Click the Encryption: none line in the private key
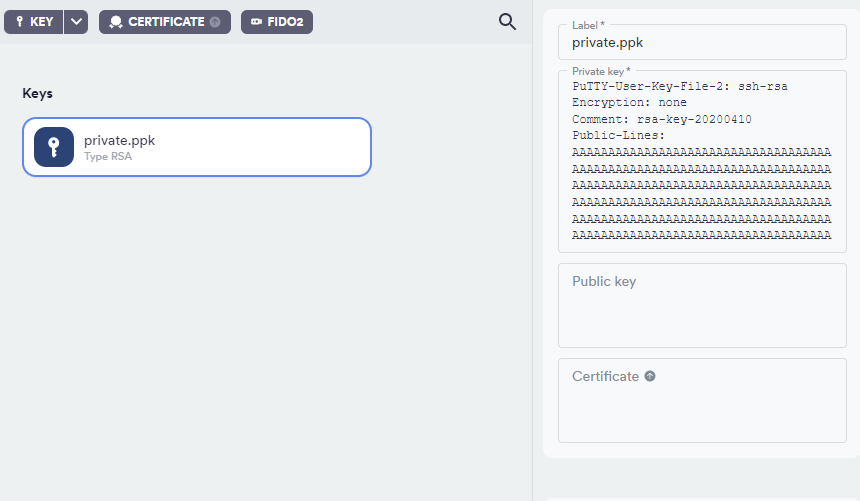Viewport: 860px width, 501px height. [x=629, y=103]
